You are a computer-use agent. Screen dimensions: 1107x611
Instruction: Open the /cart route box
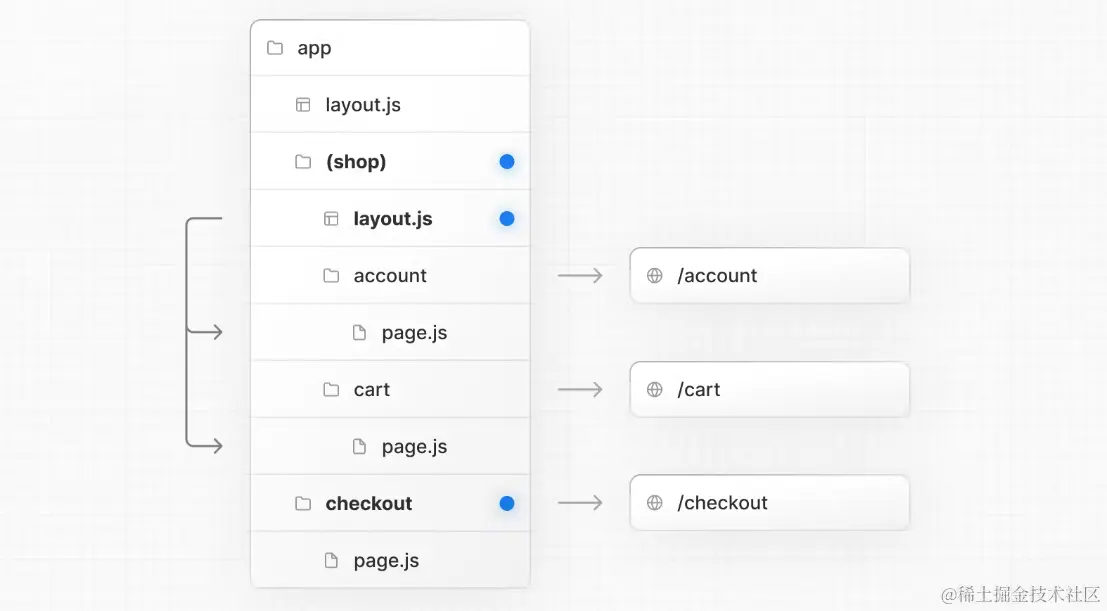(769, 390)
